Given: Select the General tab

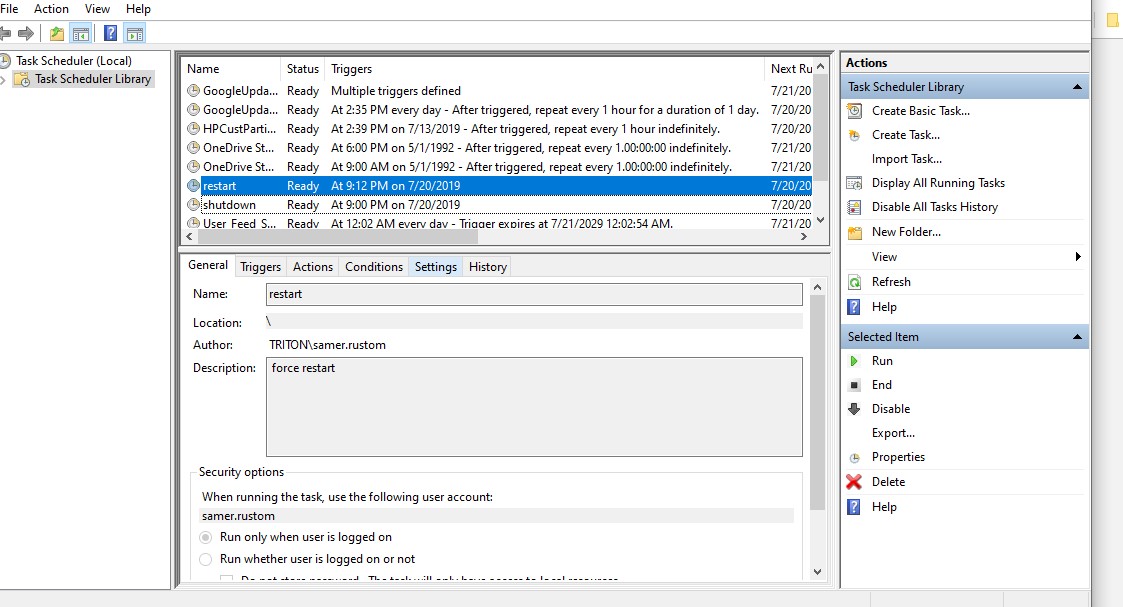Looking at the screenshot, I should pos(208,265).
